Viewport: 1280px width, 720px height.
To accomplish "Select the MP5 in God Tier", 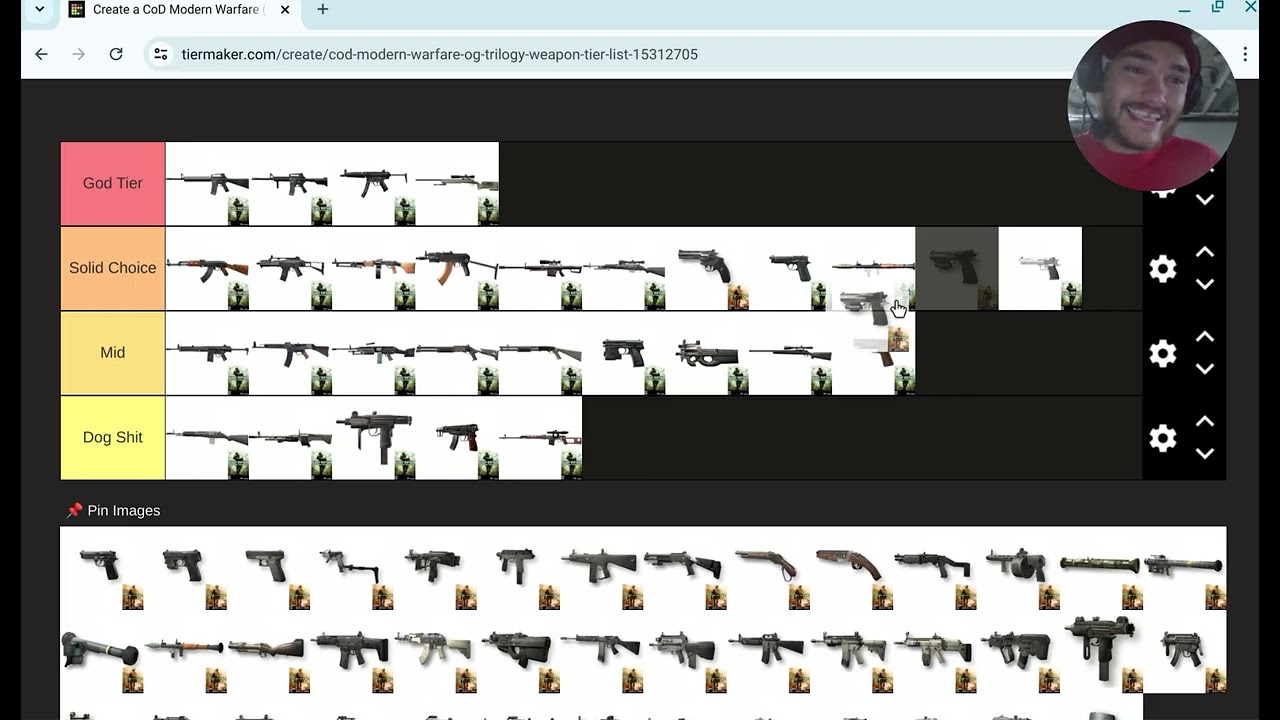I will [374, 183].
